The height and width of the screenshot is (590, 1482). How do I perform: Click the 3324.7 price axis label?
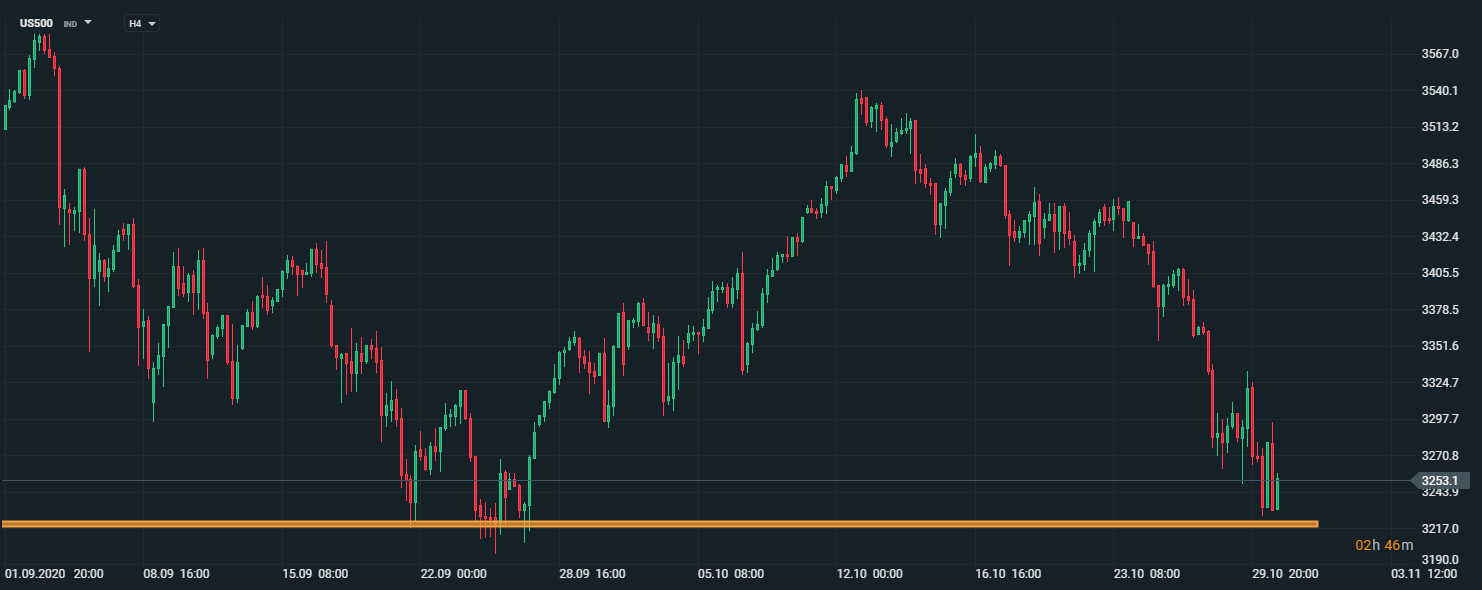(x=1439, y=383)
